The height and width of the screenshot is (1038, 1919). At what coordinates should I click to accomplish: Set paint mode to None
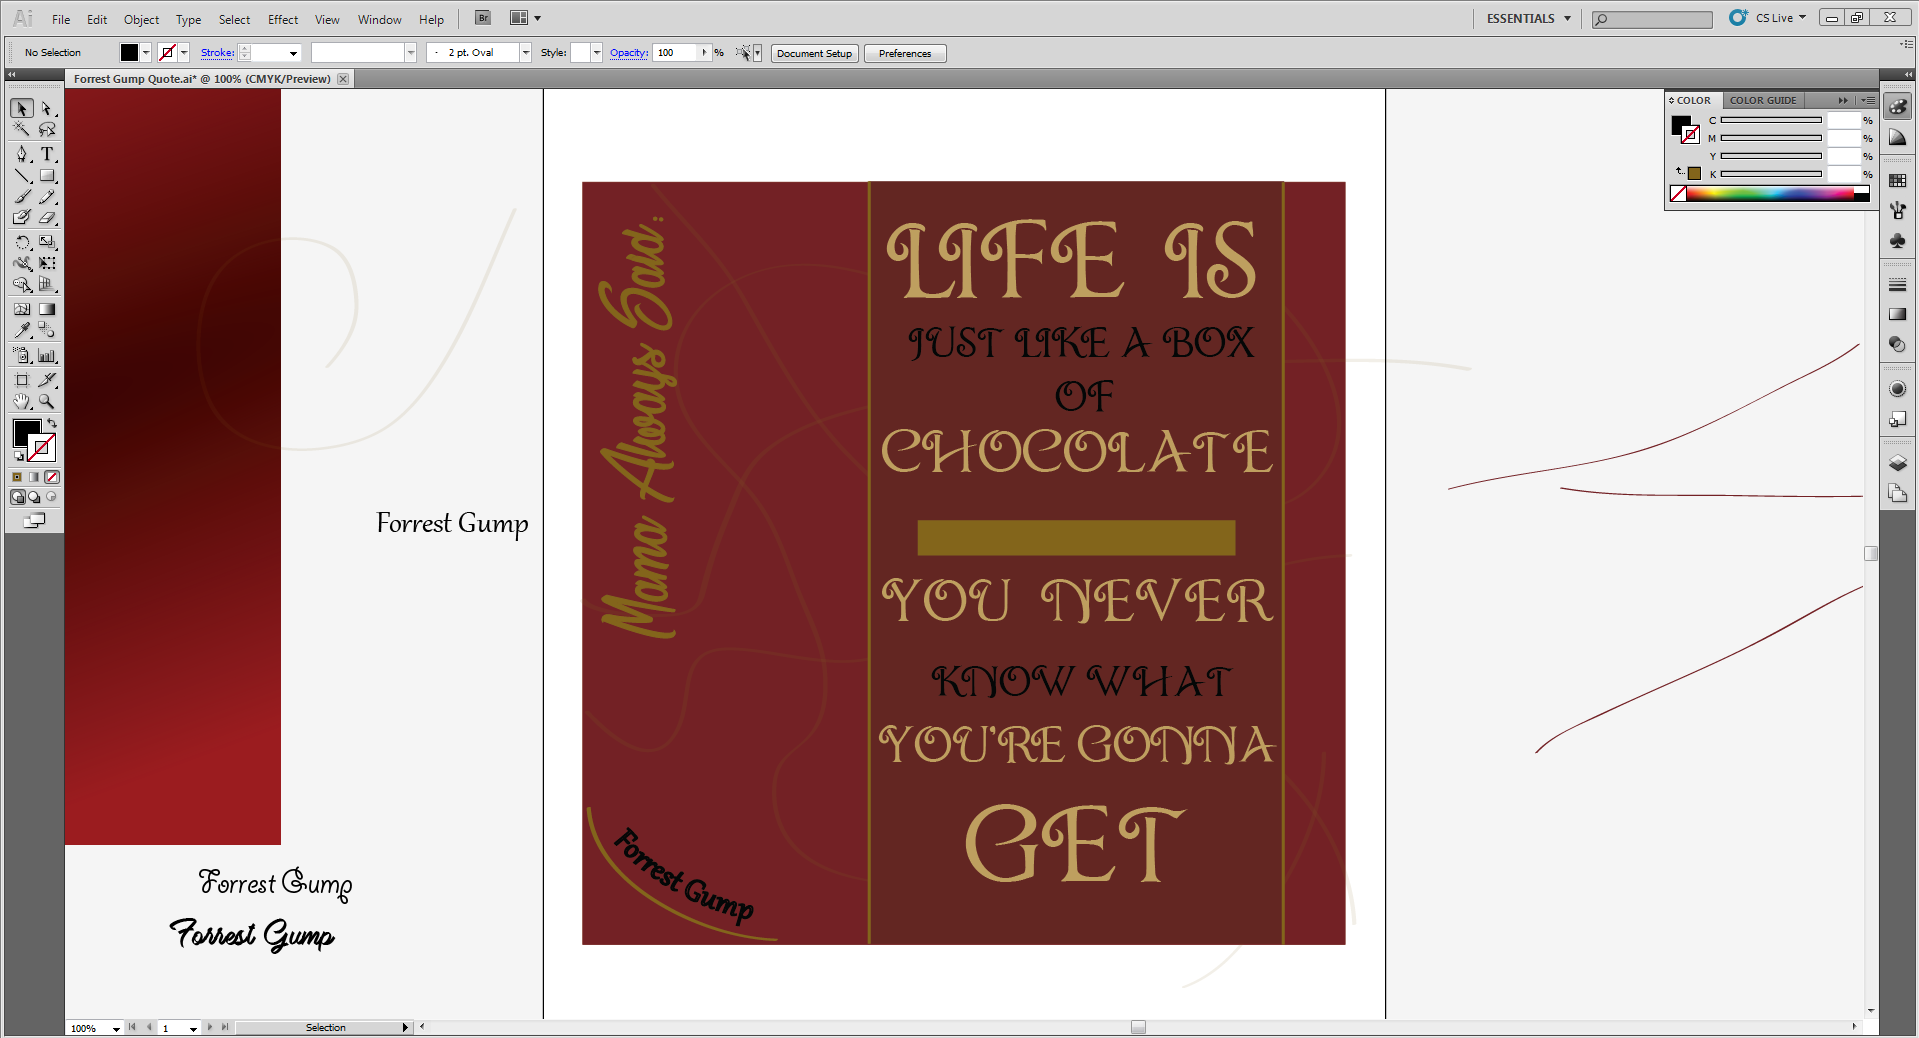click(x=52, y=477)
